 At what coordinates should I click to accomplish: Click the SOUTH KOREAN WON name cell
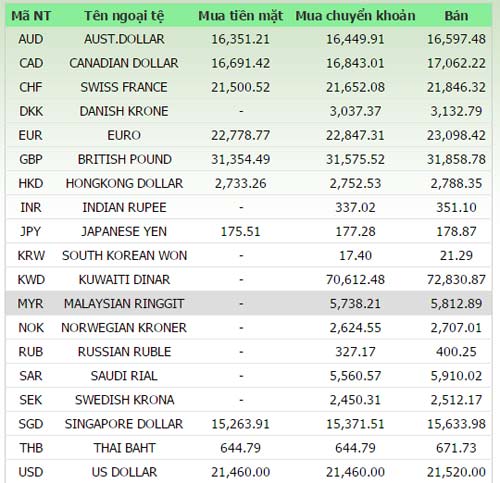click(x=124, y=255)
